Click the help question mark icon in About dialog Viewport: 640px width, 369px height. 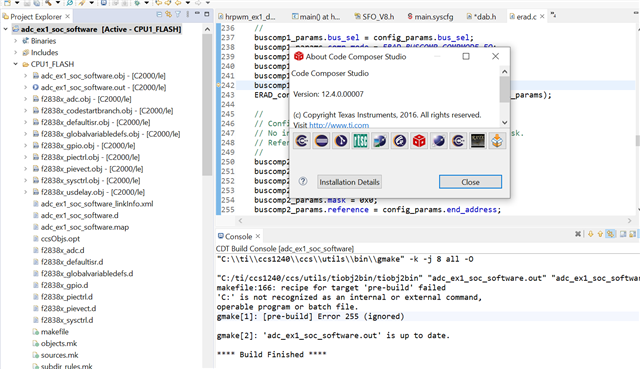pos(303,181)
